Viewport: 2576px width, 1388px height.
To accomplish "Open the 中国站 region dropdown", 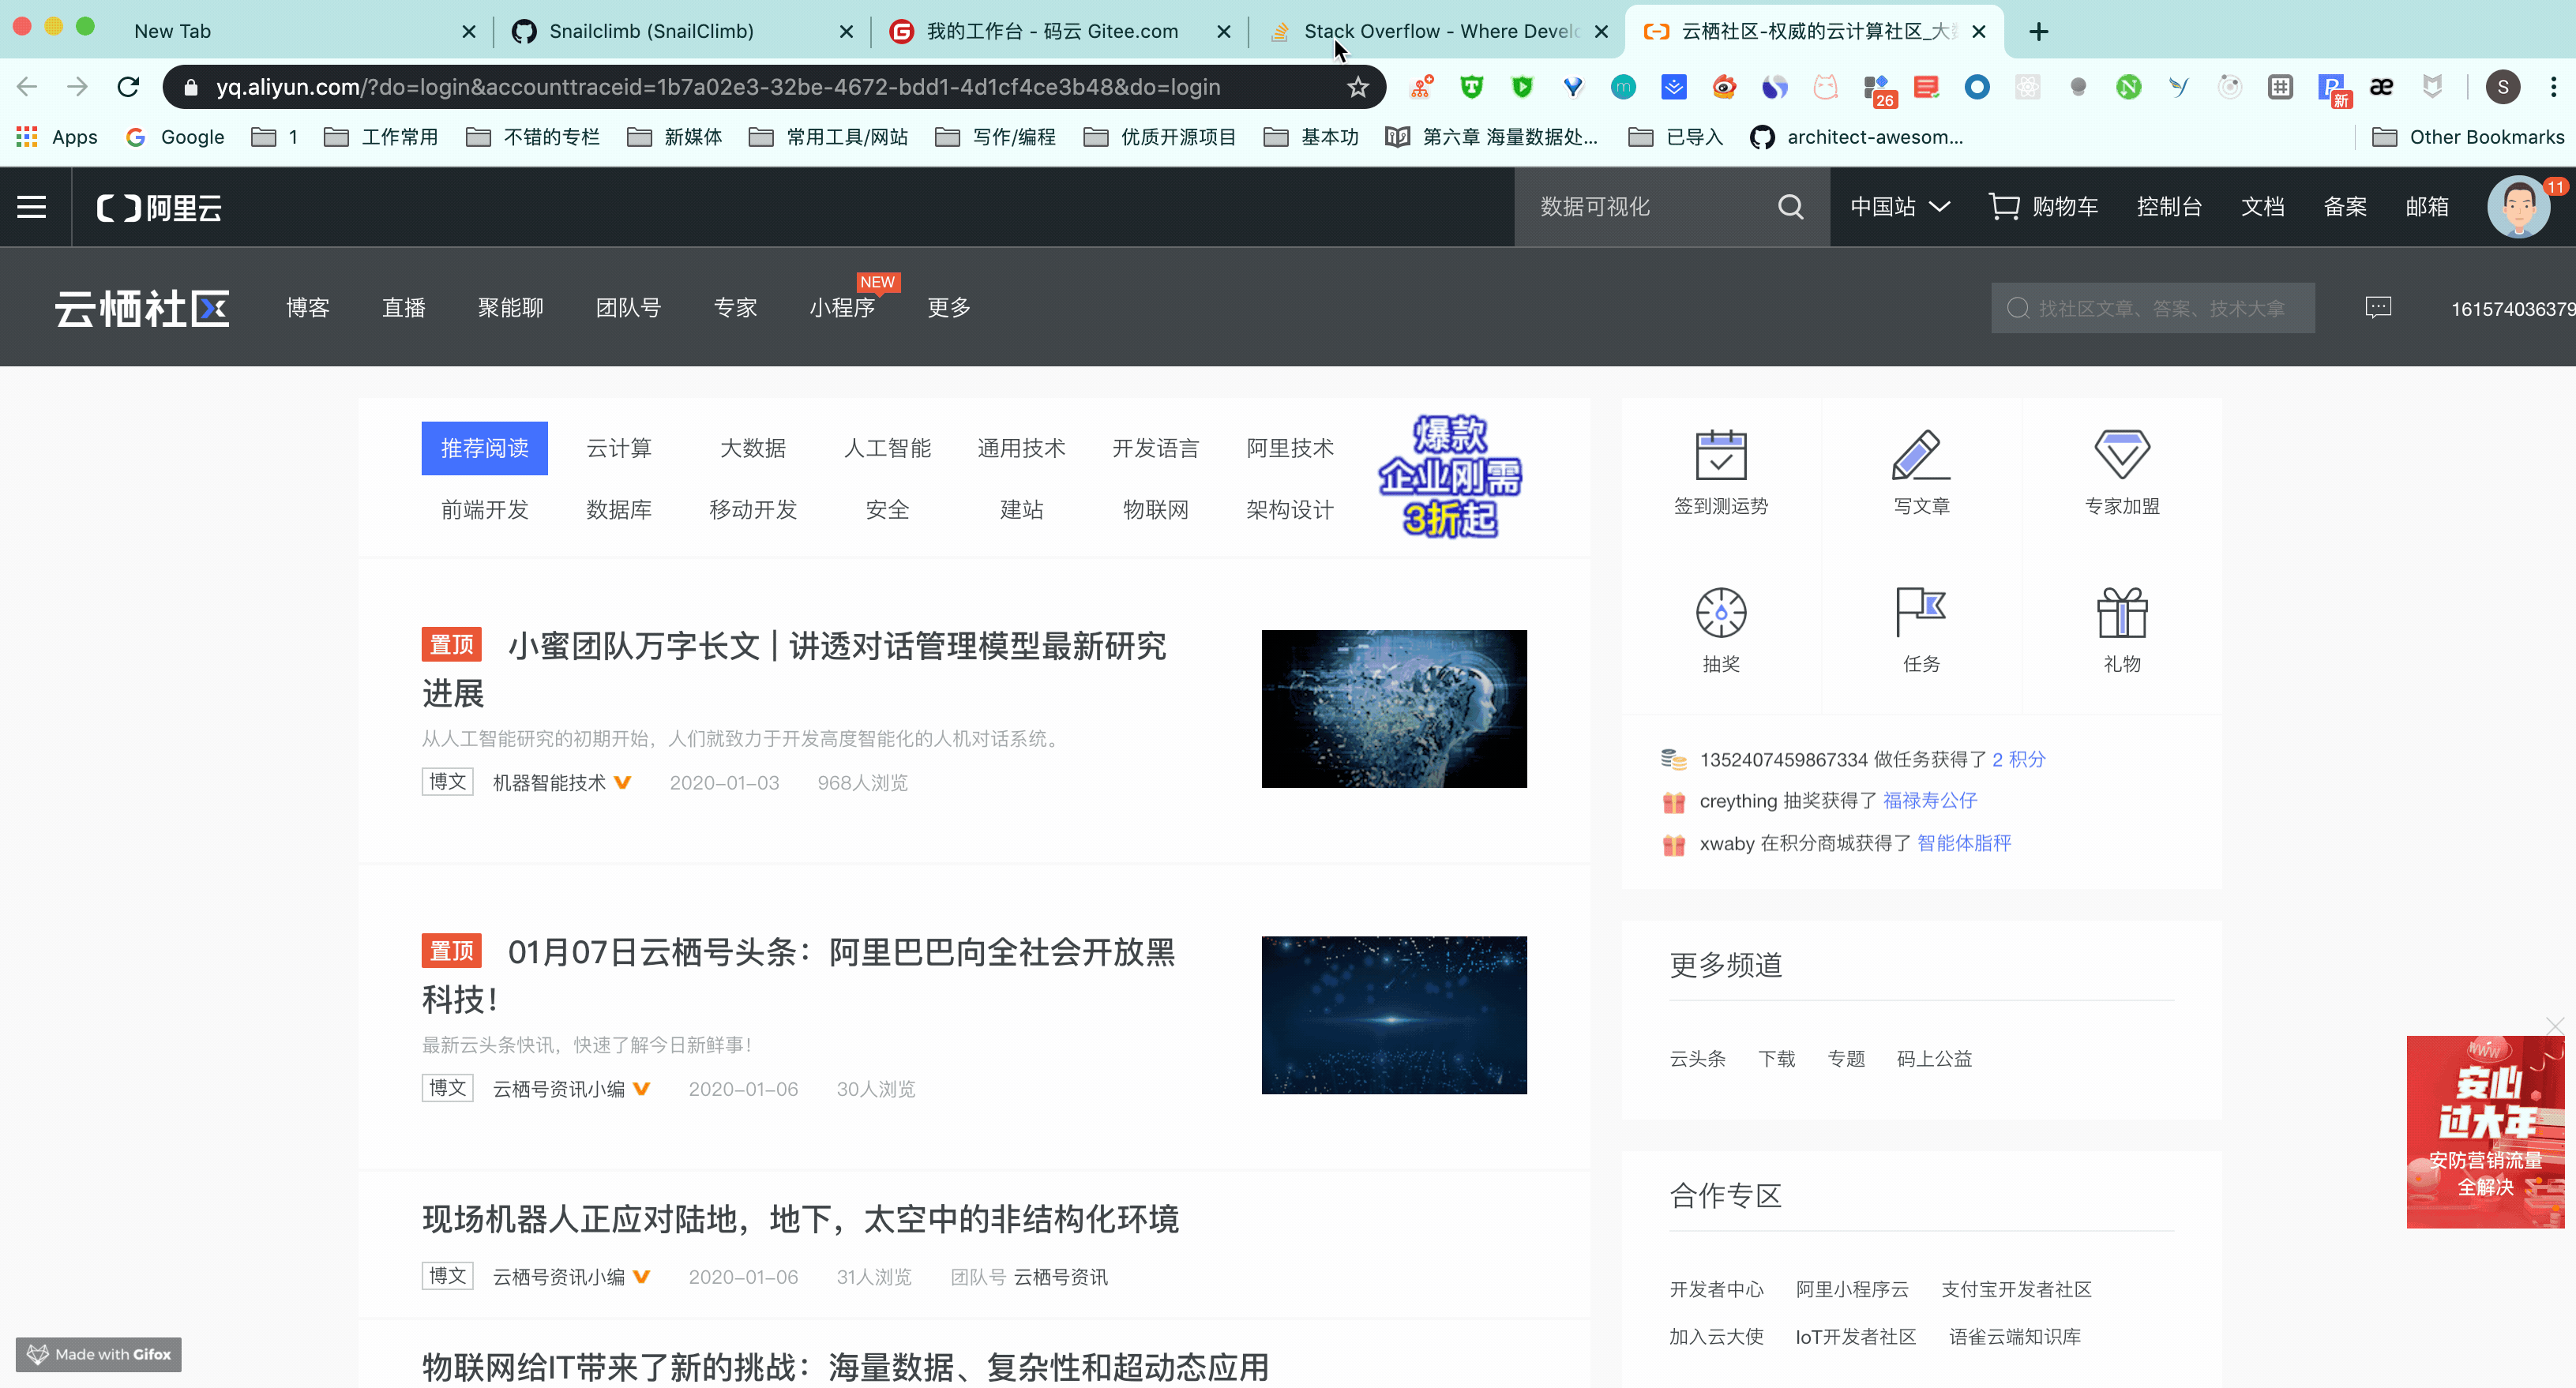I will [x=1898, y=206].
